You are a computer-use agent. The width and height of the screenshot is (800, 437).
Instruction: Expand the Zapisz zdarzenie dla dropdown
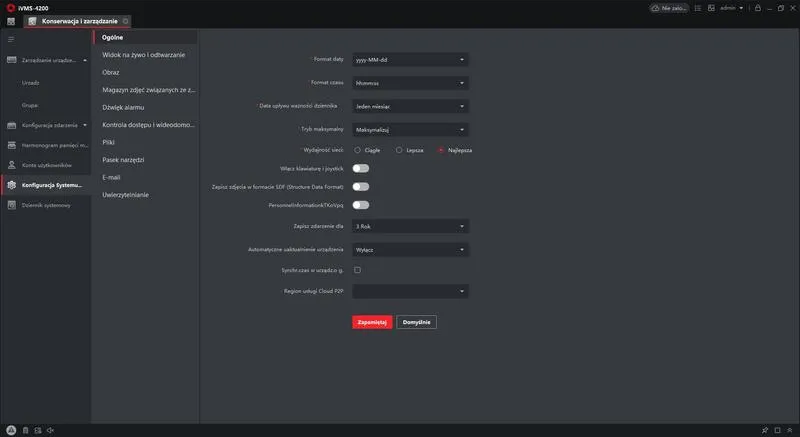410,227
